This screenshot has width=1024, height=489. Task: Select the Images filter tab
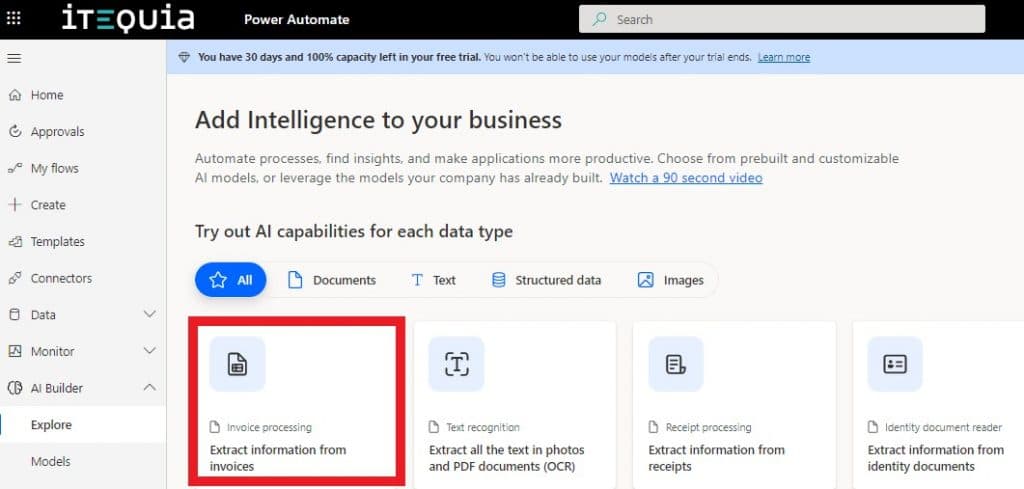[x=671, y=280]
